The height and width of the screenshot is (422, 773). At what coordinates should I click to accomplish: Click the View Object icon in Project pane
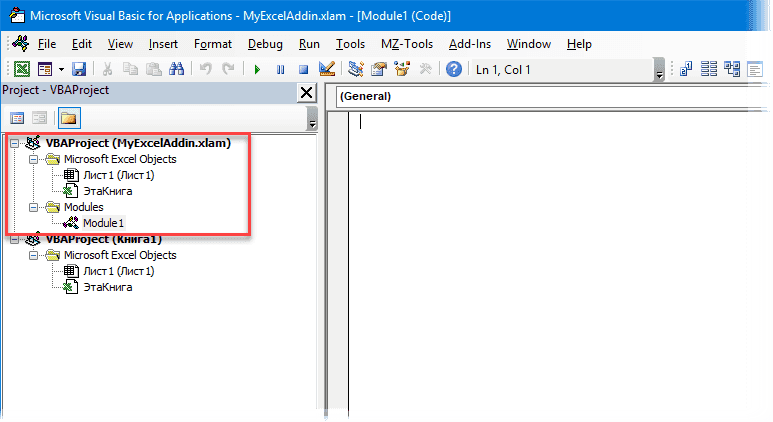click(x=39, y=118)
